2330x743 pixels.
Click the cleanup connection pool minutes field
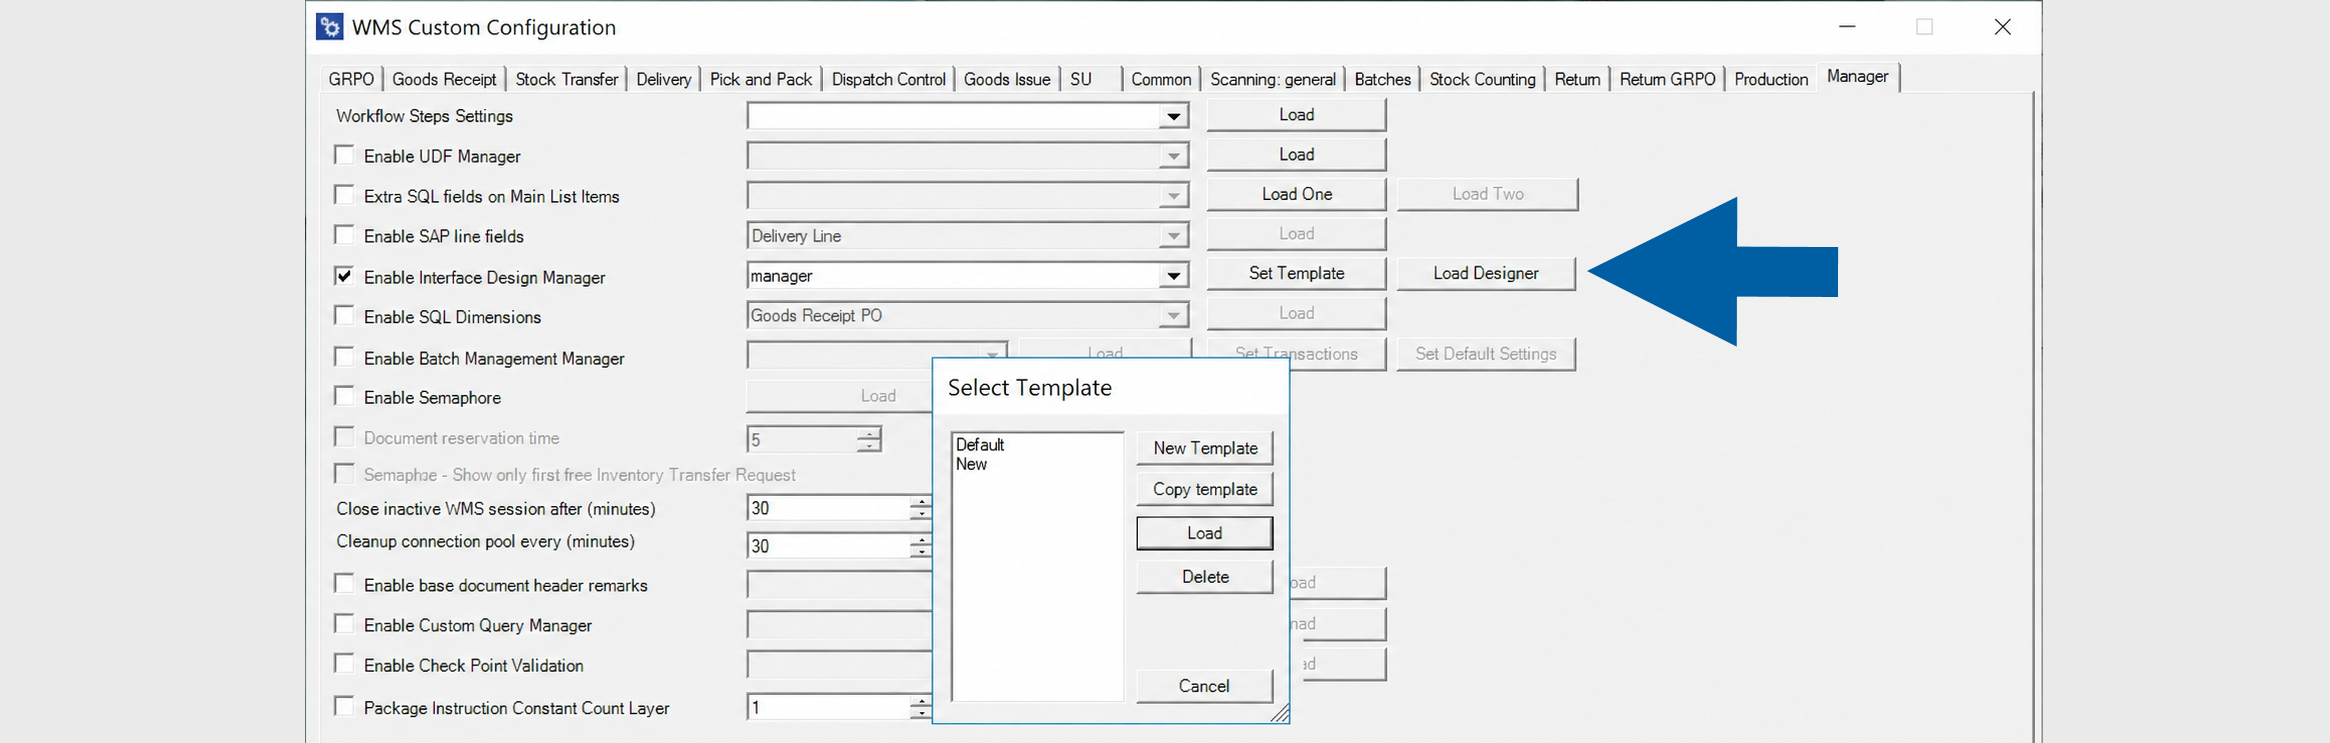pos(828,546)
